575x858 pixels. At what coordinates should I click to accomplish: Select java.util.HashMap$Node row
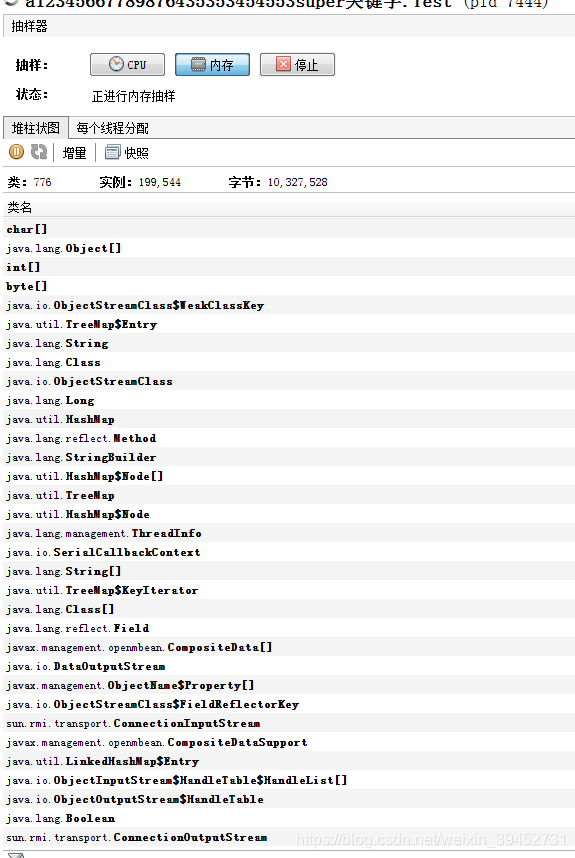(x=289, y=514)
